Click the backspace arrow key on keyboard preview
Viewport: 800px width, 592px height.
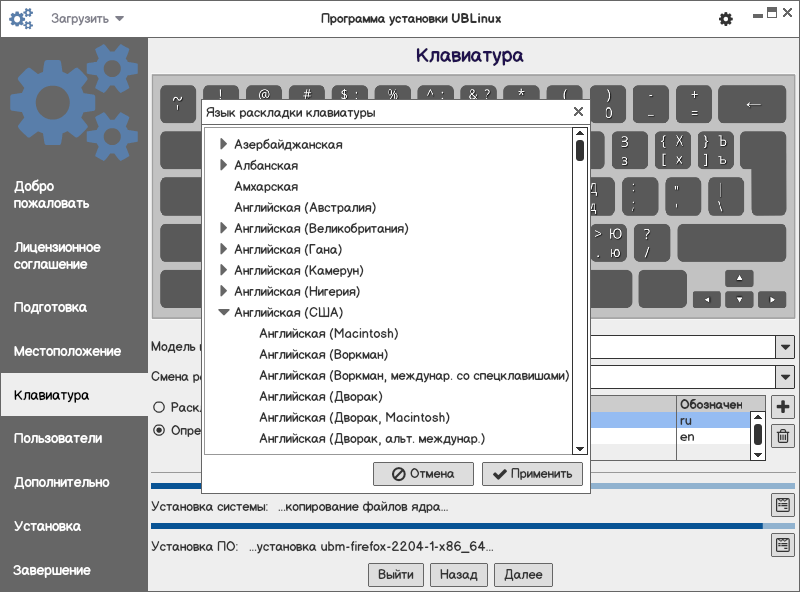point(752,105)
